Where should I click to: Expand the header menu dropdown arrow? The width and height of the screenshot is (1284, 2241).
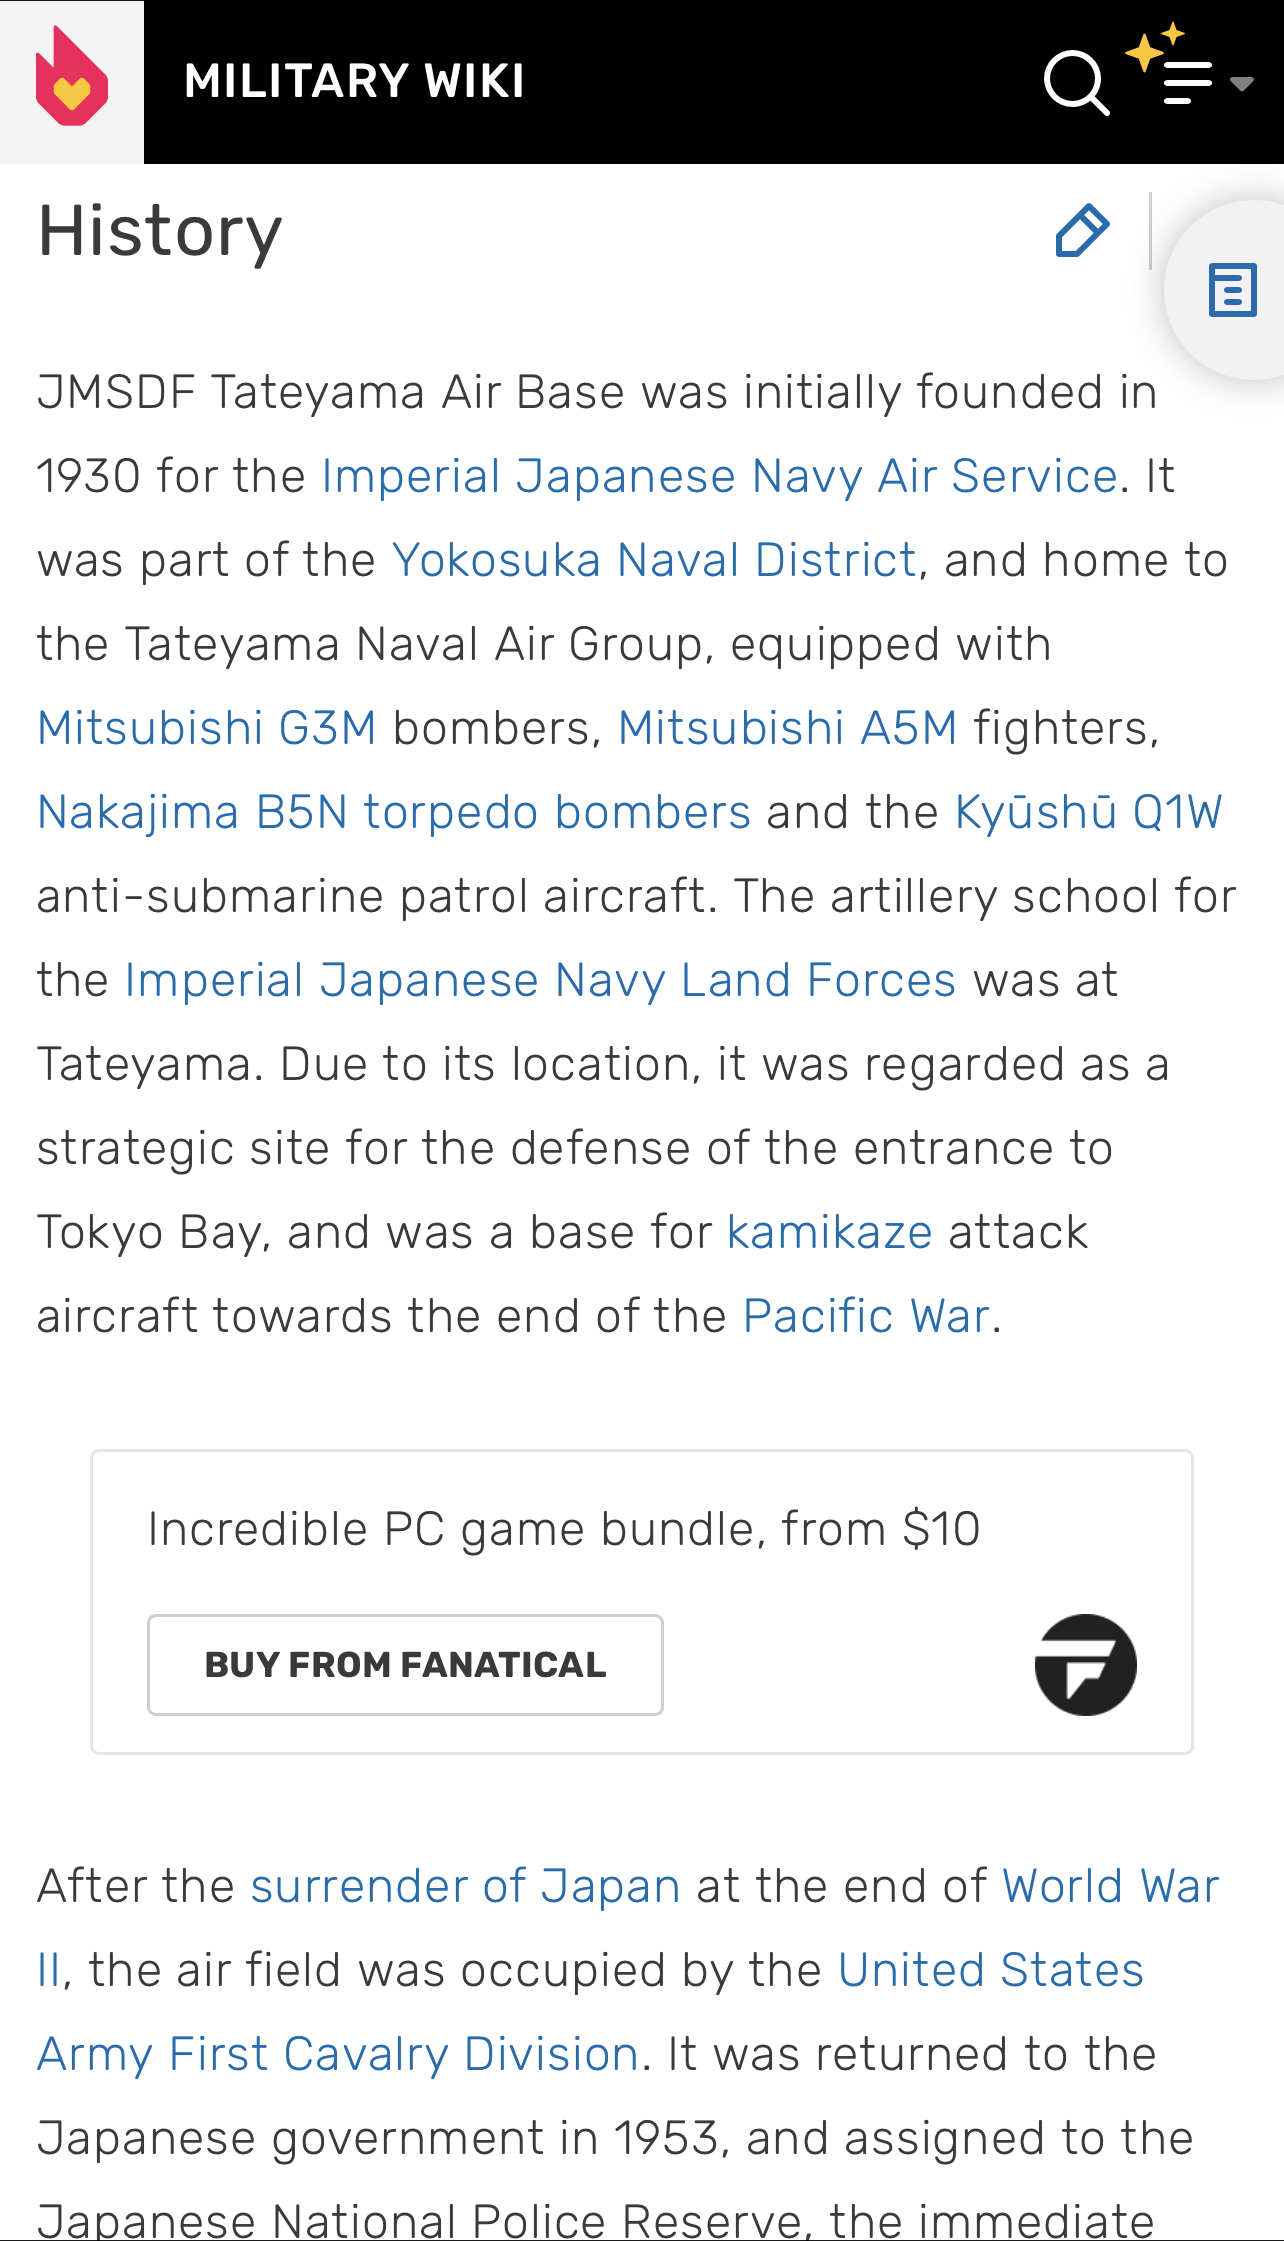pos(1242,84)
